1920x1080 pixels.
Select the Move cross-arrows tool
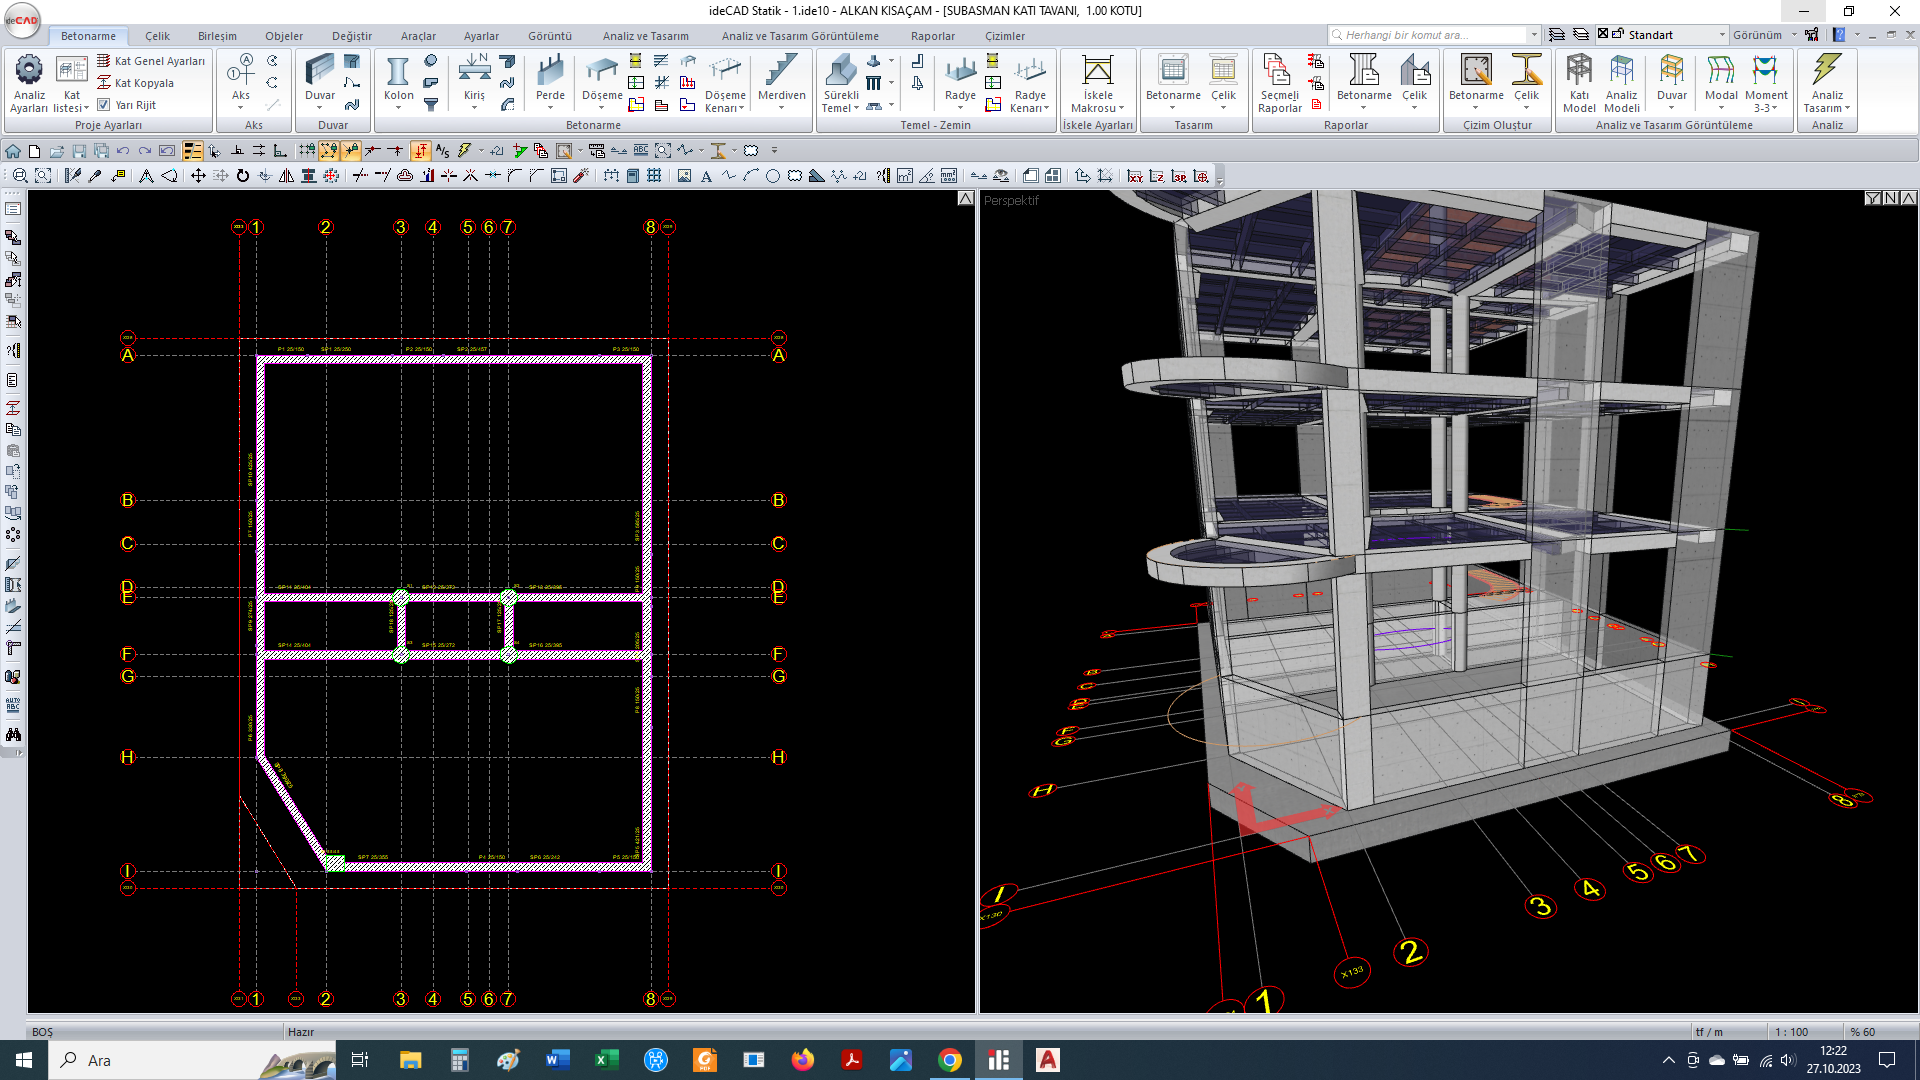[198, 176]
